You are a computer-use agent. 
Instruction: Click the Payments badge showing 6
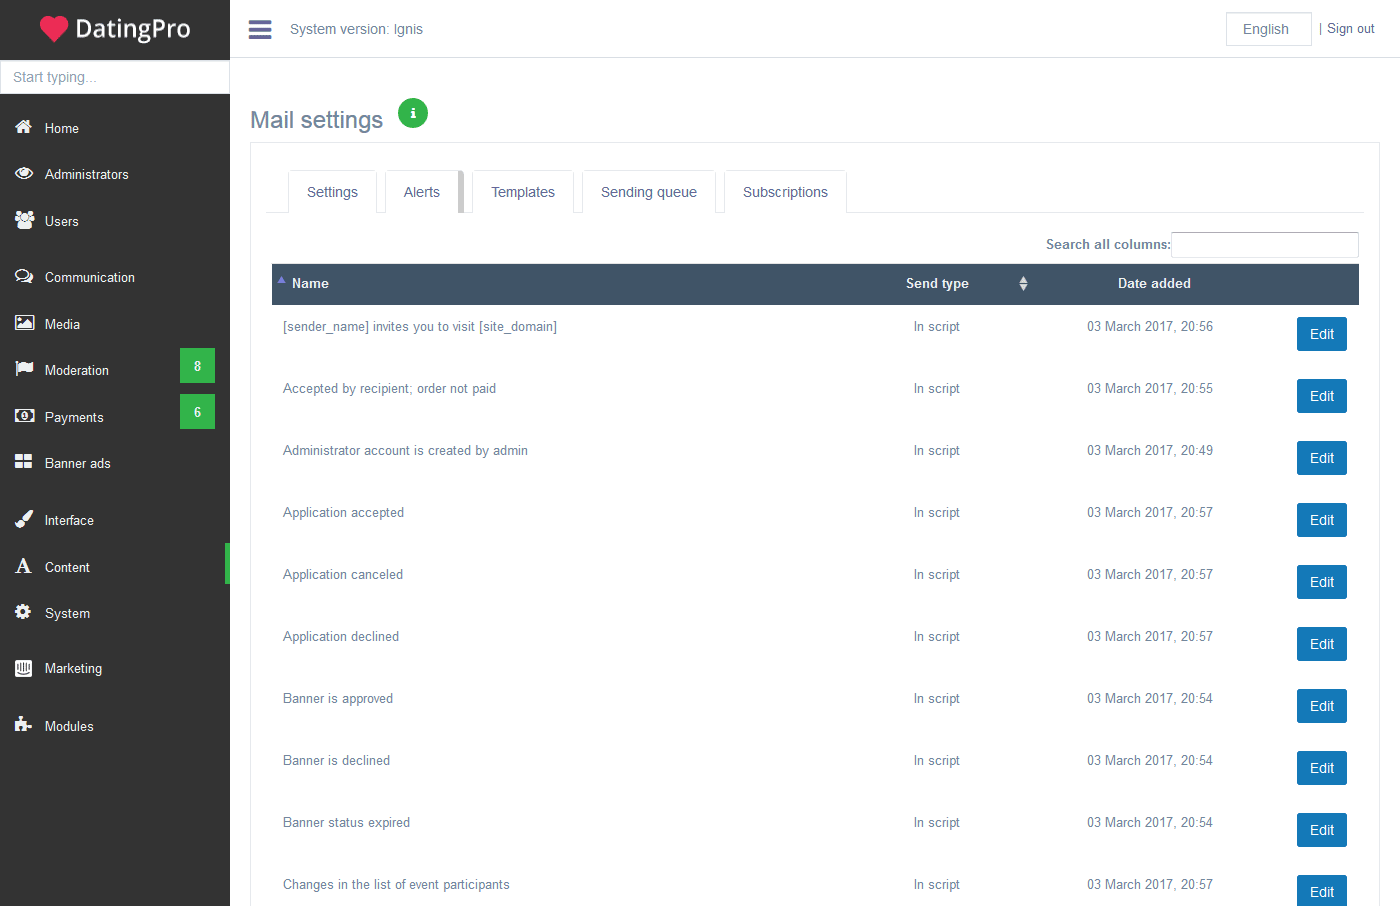tap(197, 412)
